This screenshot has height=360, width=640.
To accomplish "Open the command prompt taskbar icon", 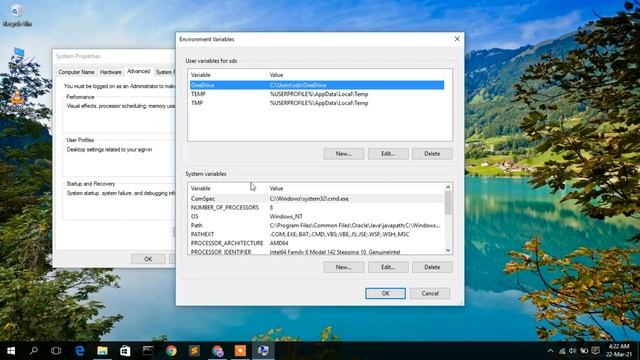I will click(x=148, y=351).
